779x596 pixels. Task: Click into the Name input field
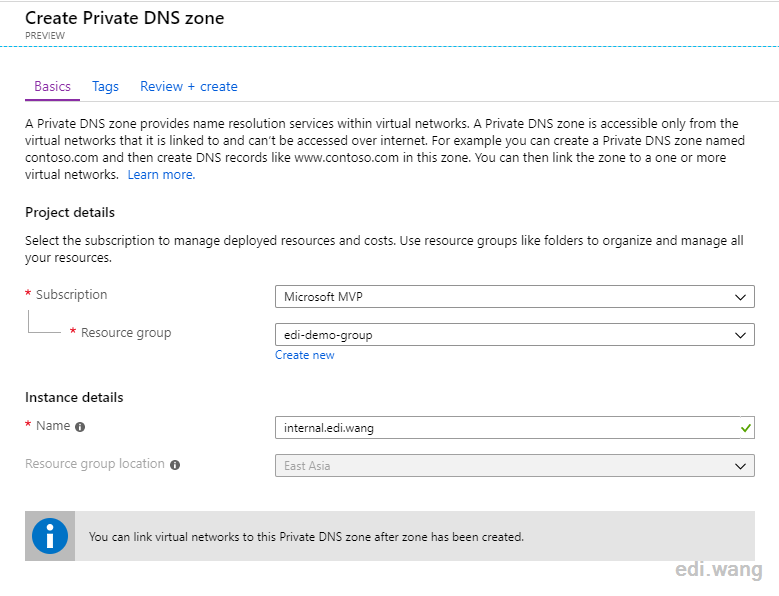point(515,428)
